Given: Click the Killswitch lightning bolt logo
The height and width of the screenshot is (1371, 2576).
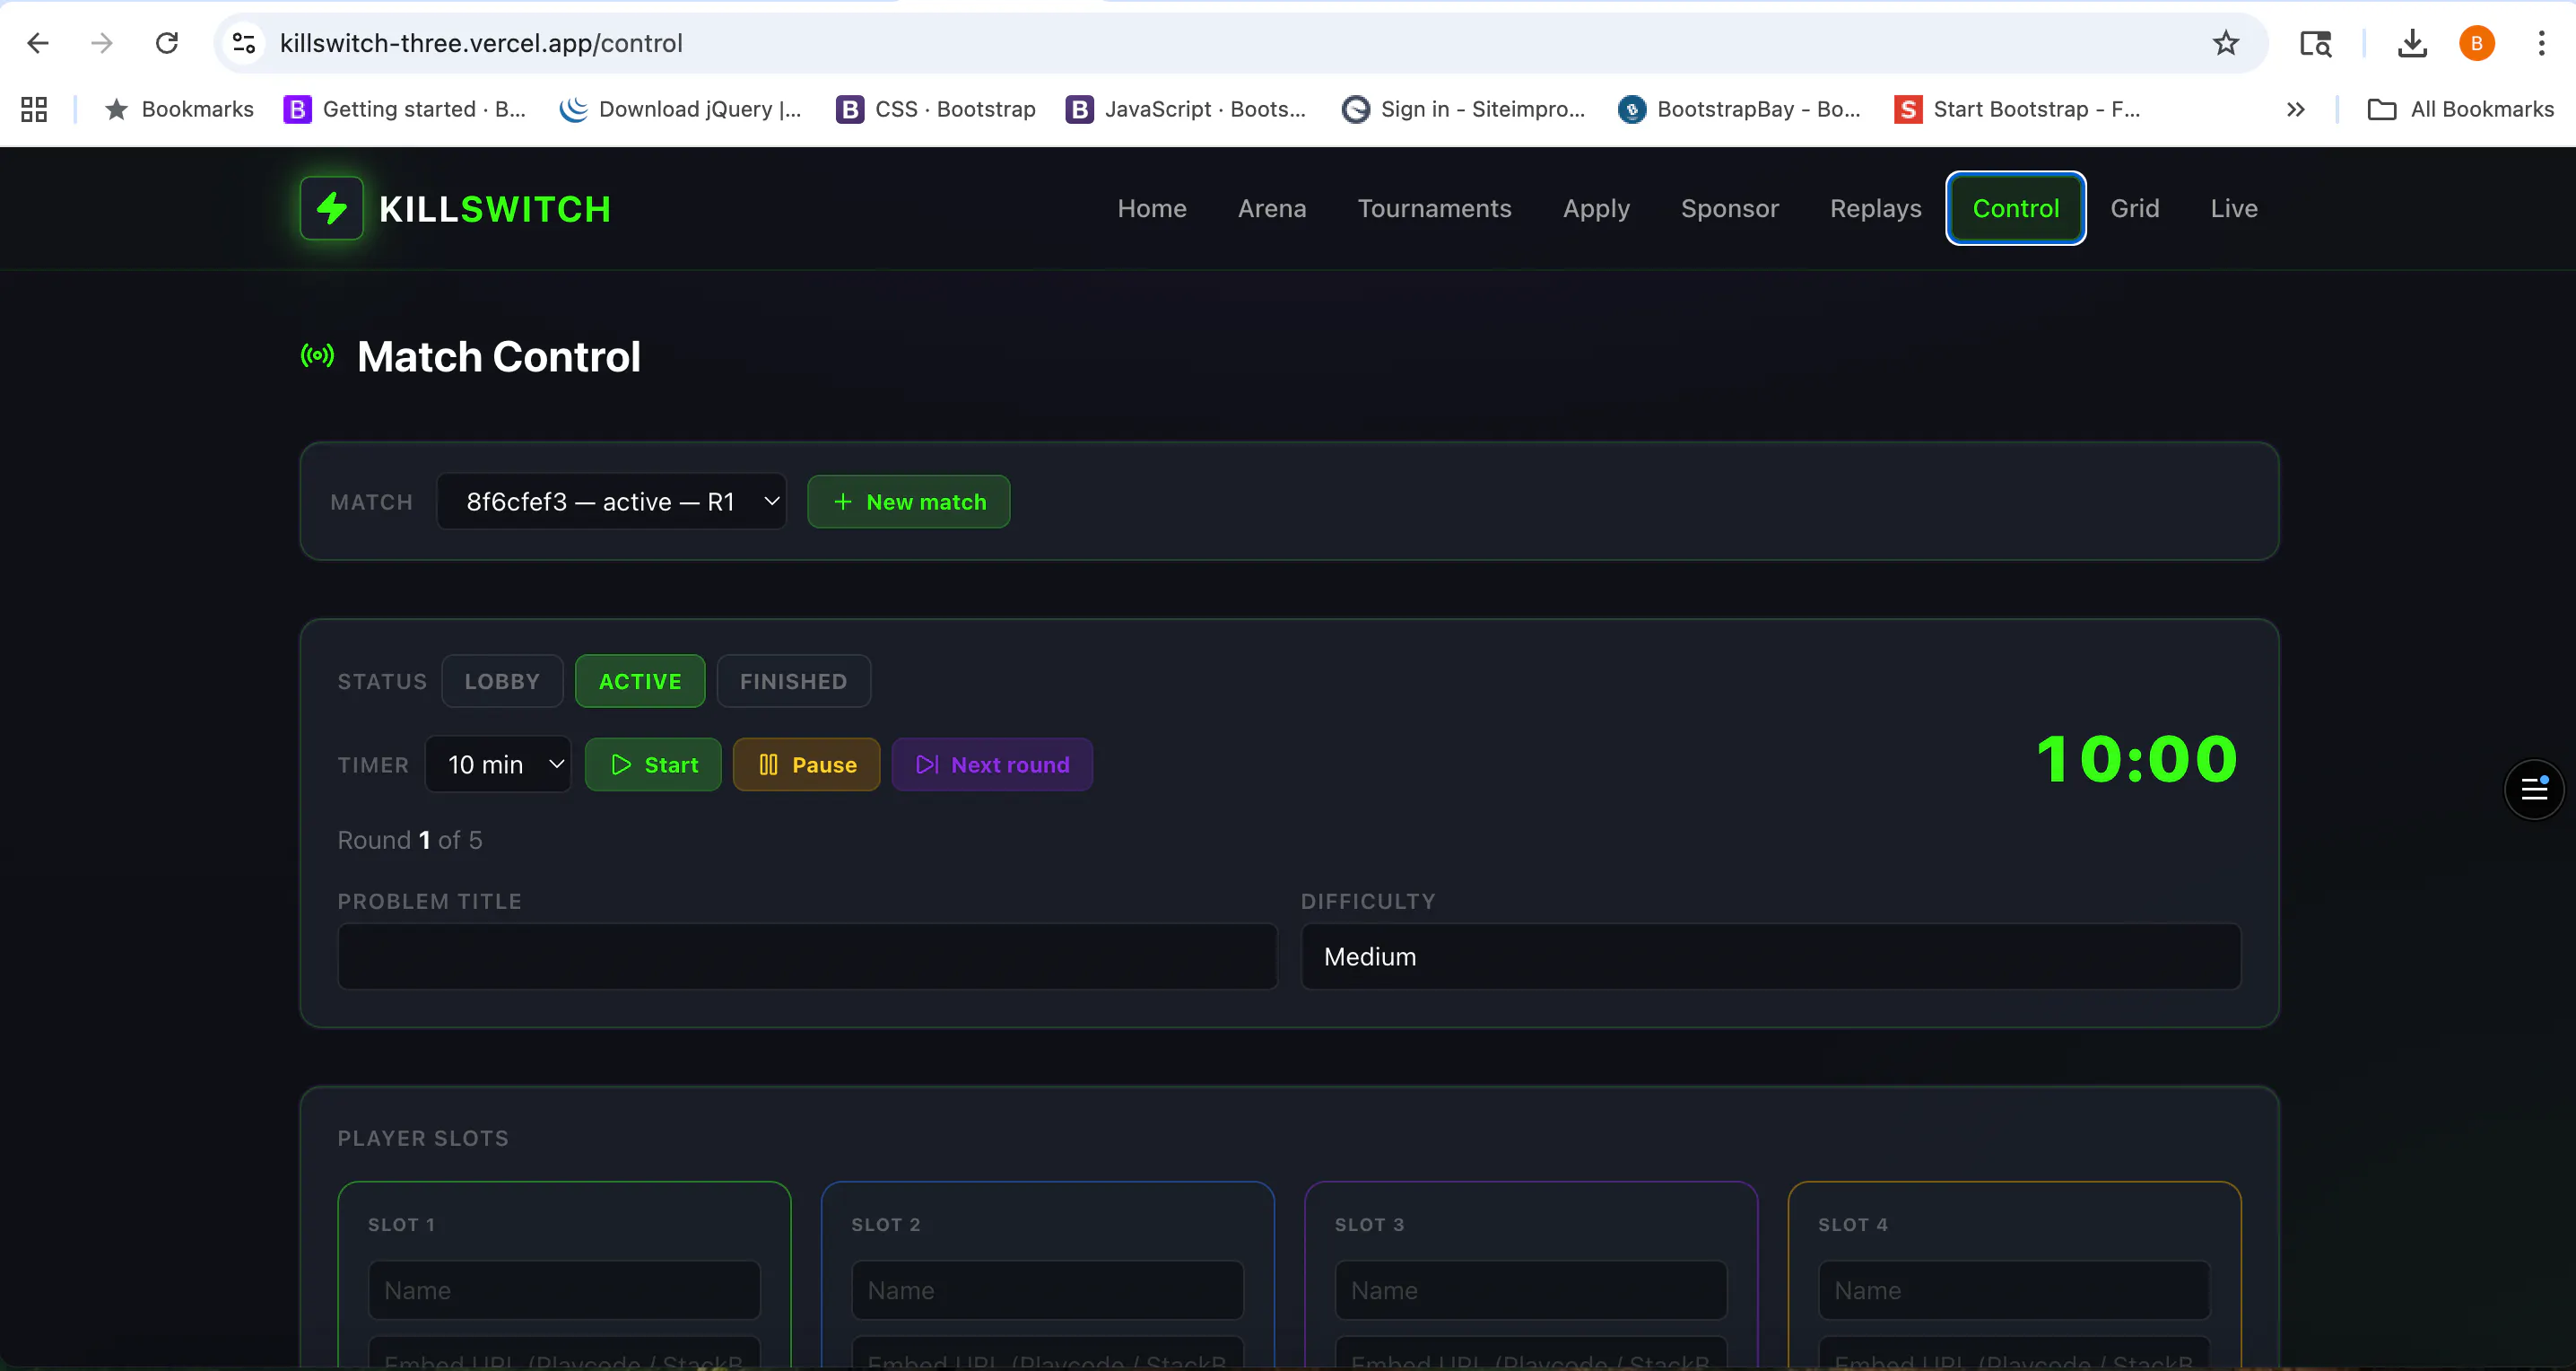Looking at the screenshot, I should tap(332, 208).
